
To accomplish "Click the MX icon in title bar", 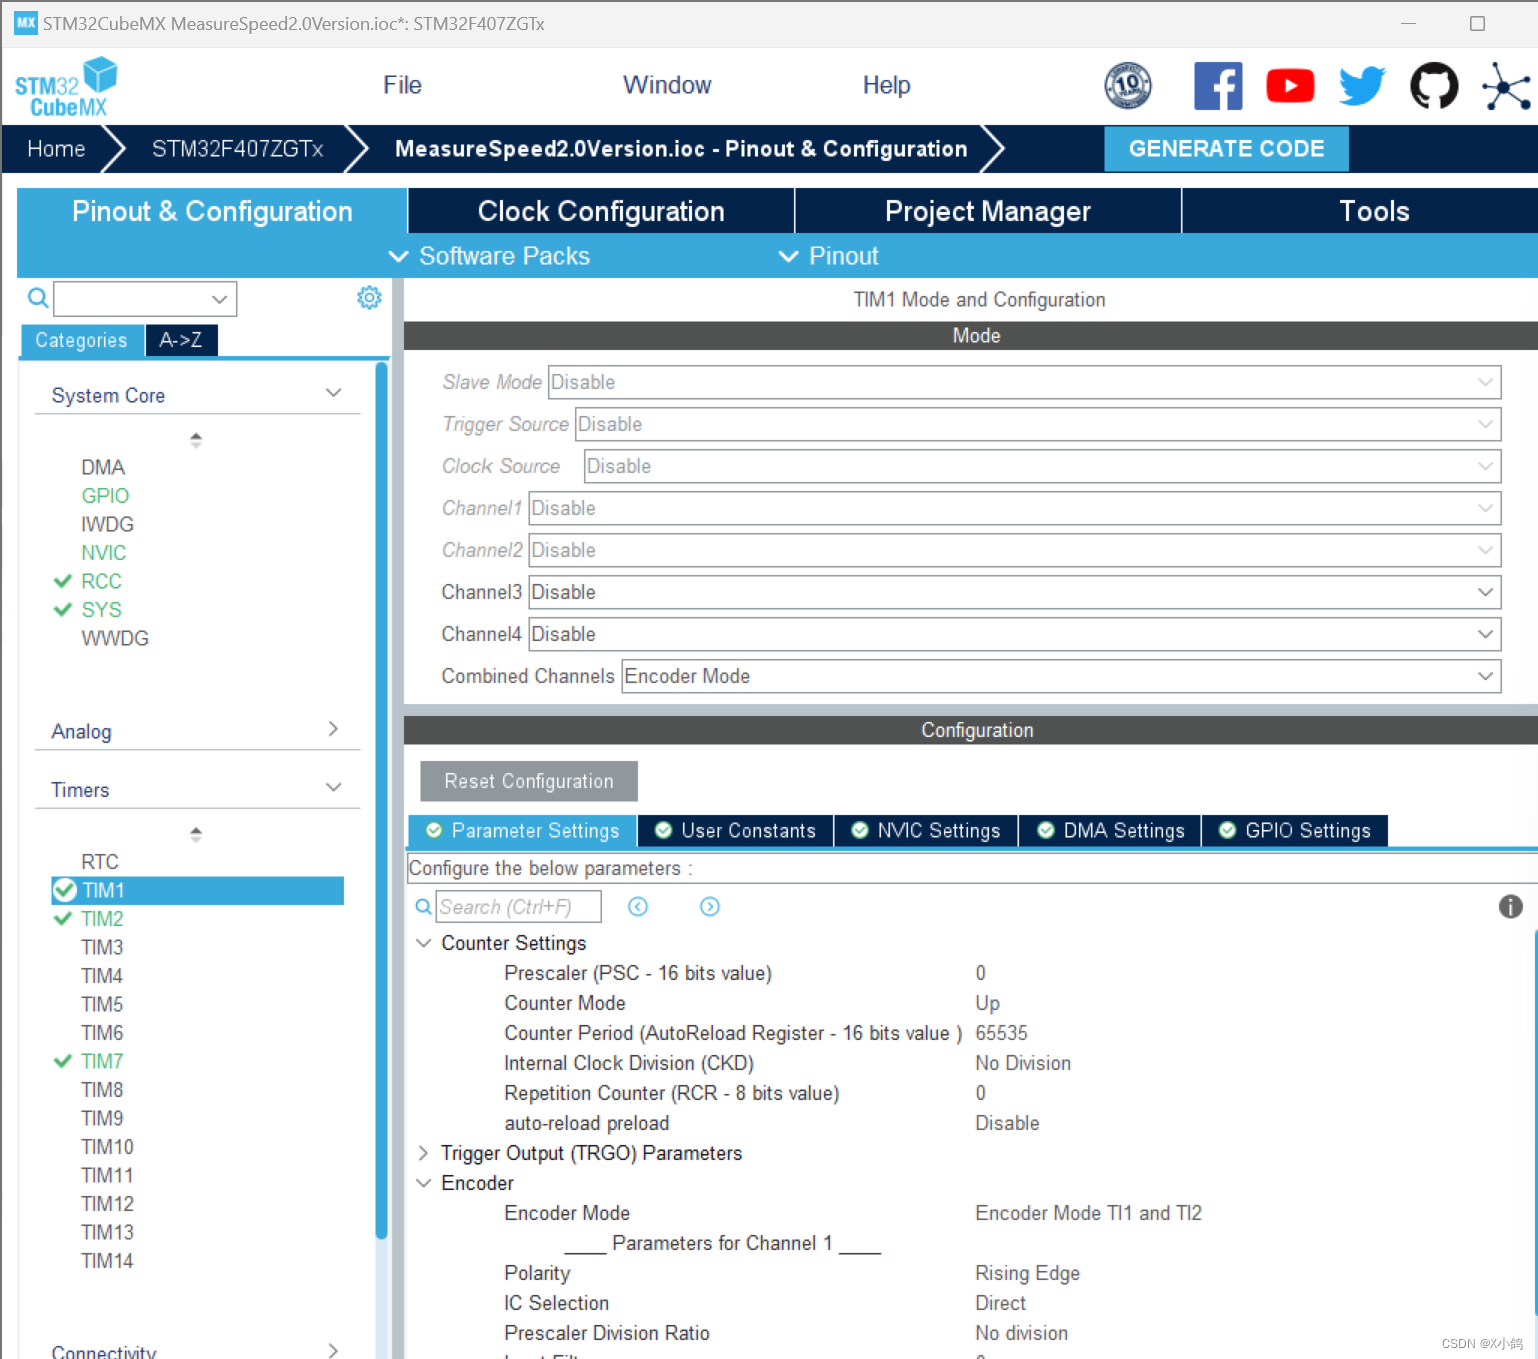I will tap(25, 22).
